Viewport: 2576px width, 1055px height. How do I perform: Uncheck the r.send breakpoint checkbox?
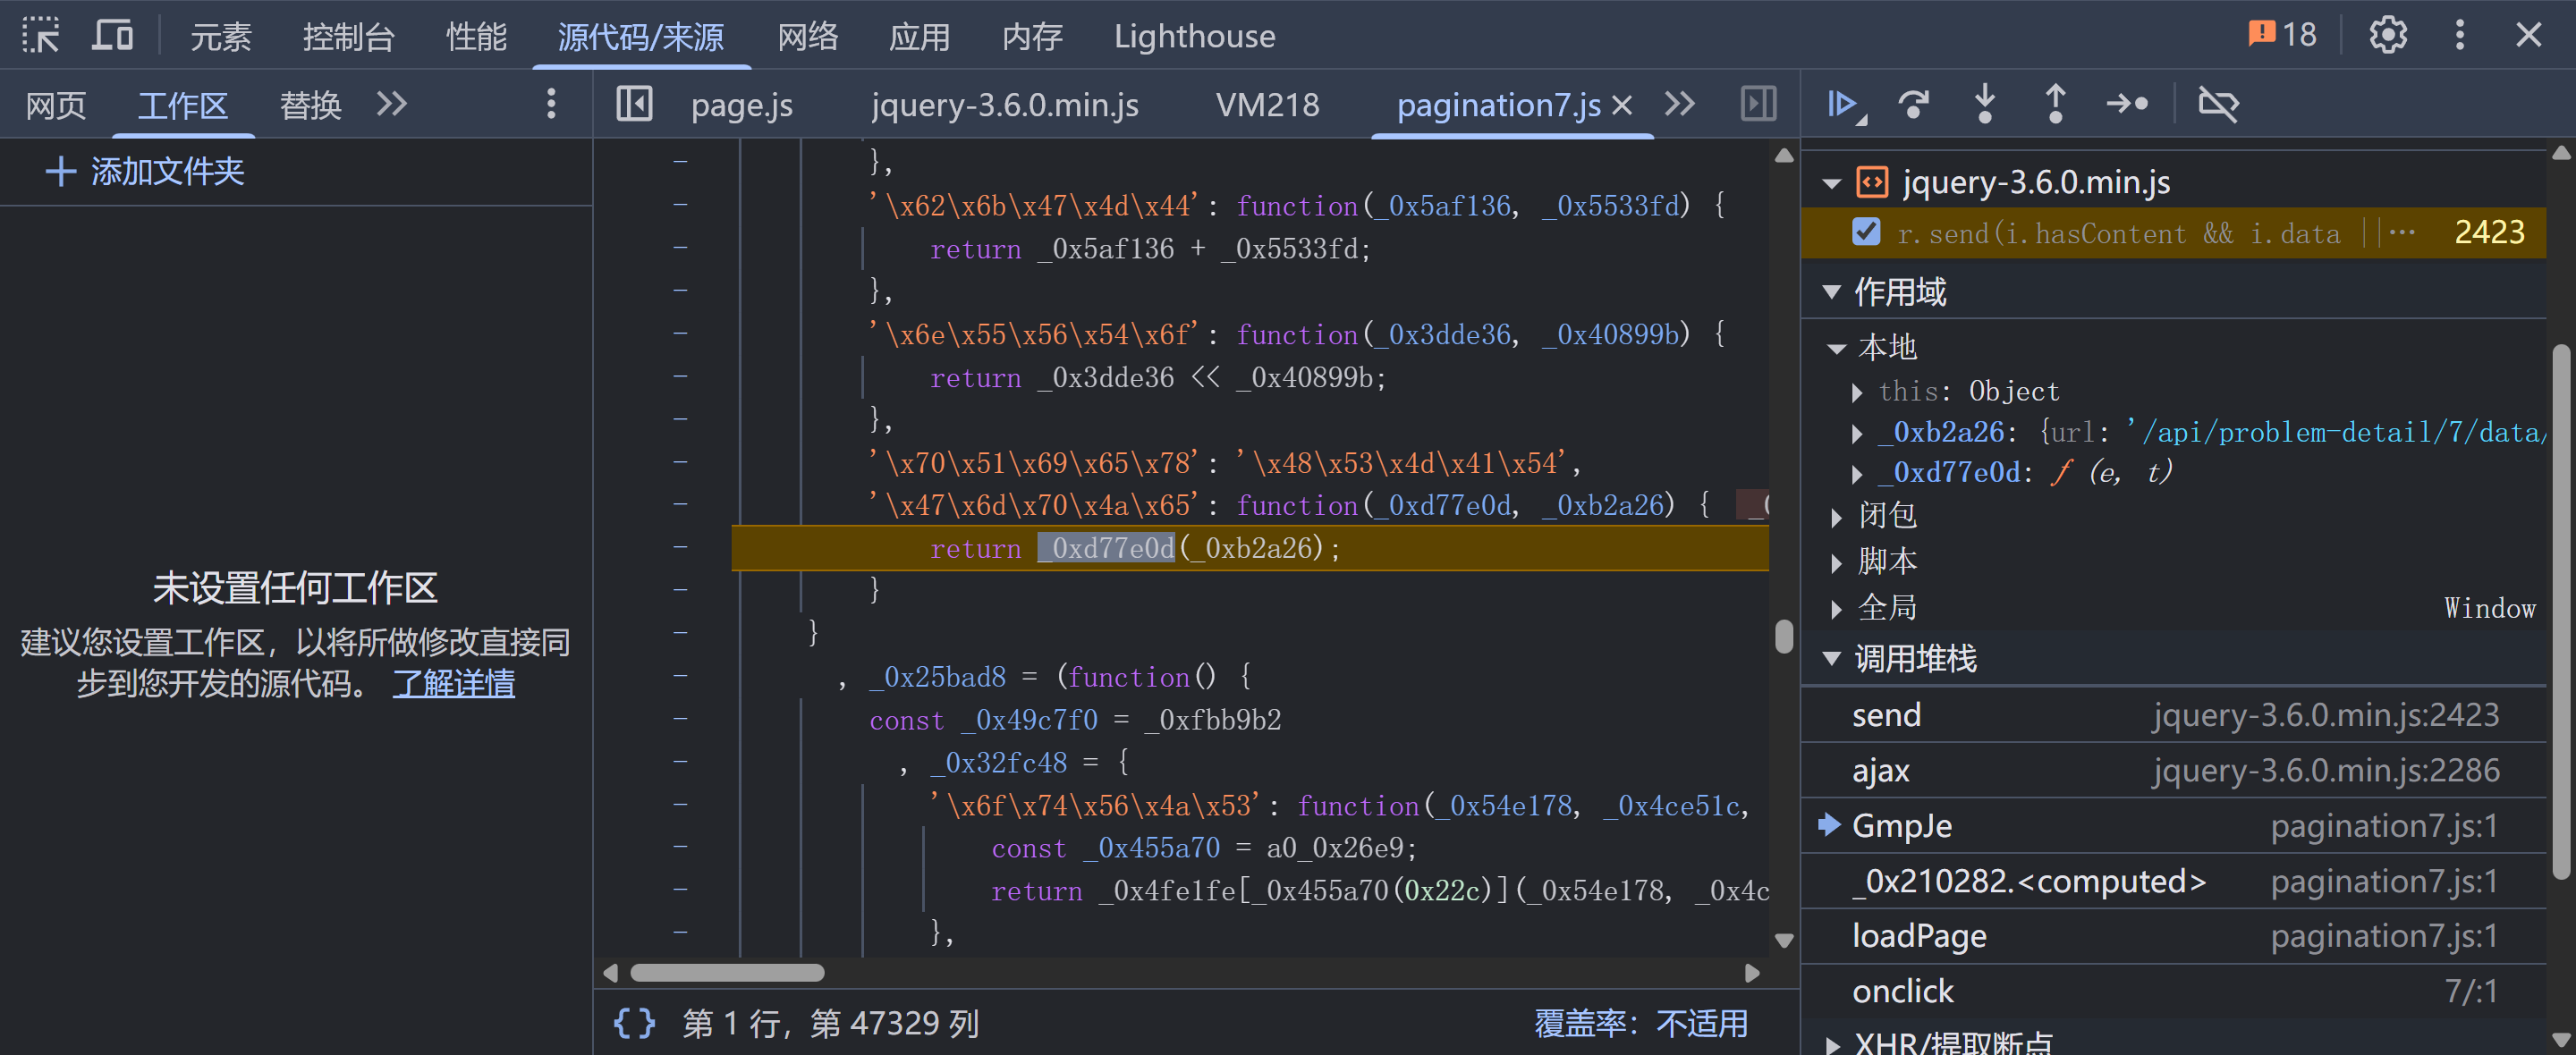(x=1866, y=232)
